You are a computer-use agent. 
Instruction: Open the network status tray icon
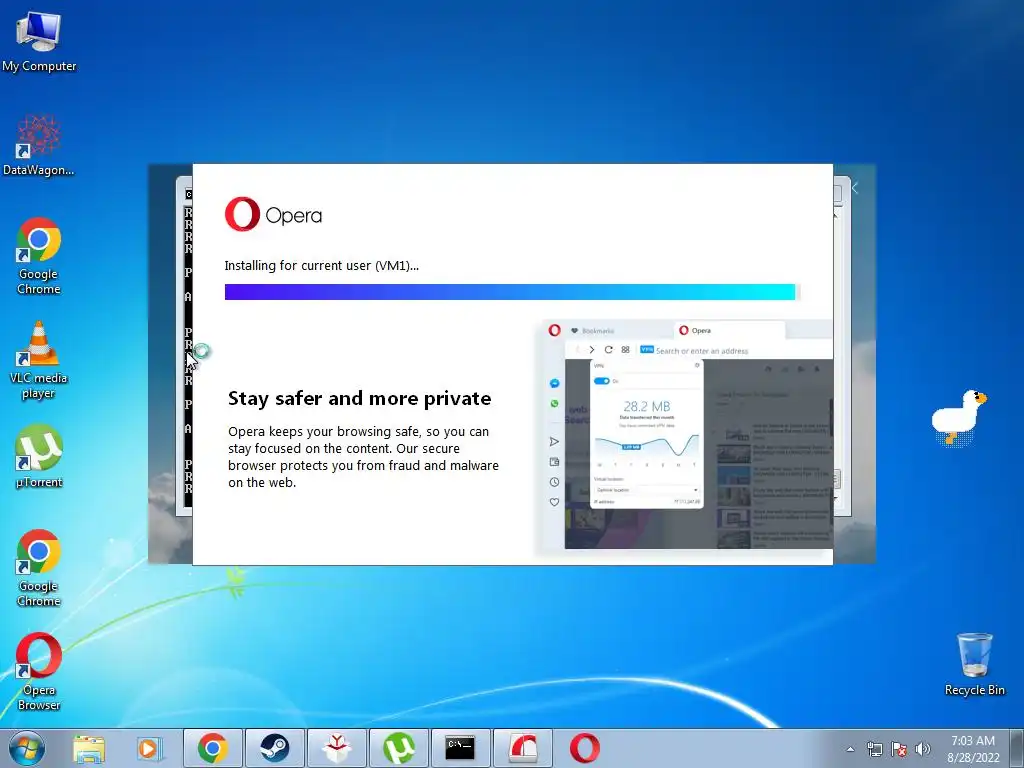(874, 749)
